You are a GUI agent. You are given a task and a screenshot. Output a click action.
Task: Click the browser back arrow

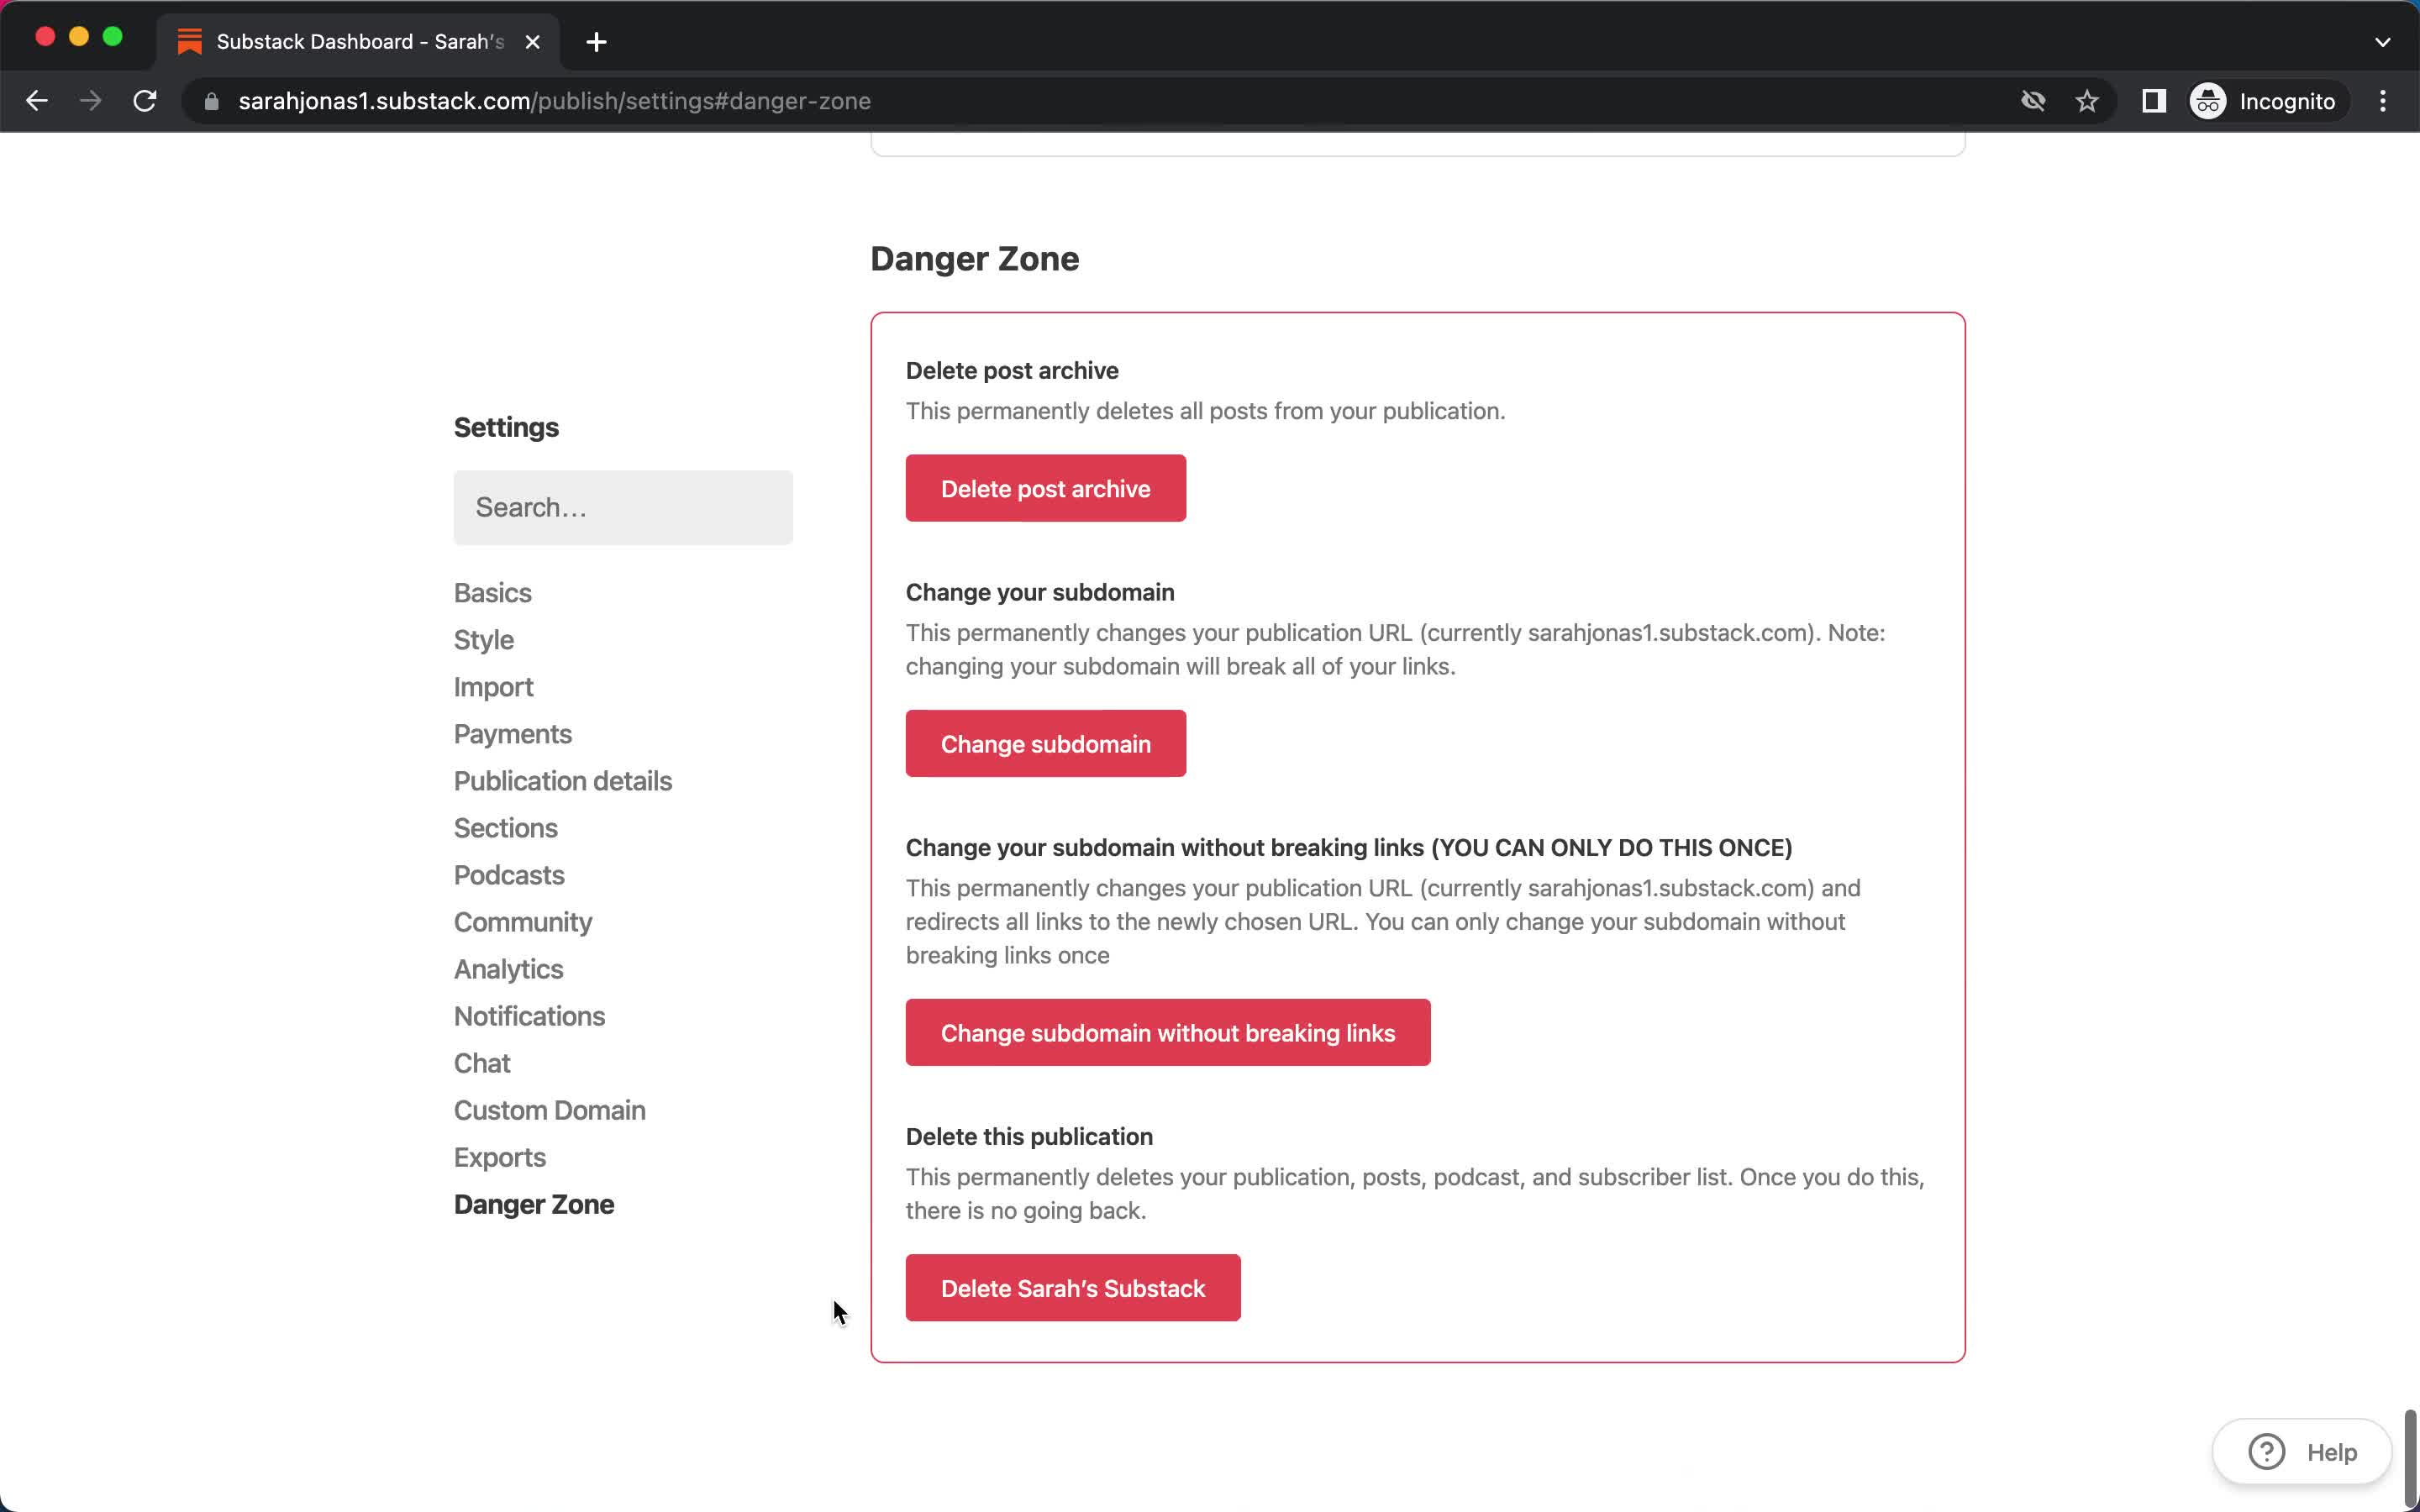(x=37, y=101)
